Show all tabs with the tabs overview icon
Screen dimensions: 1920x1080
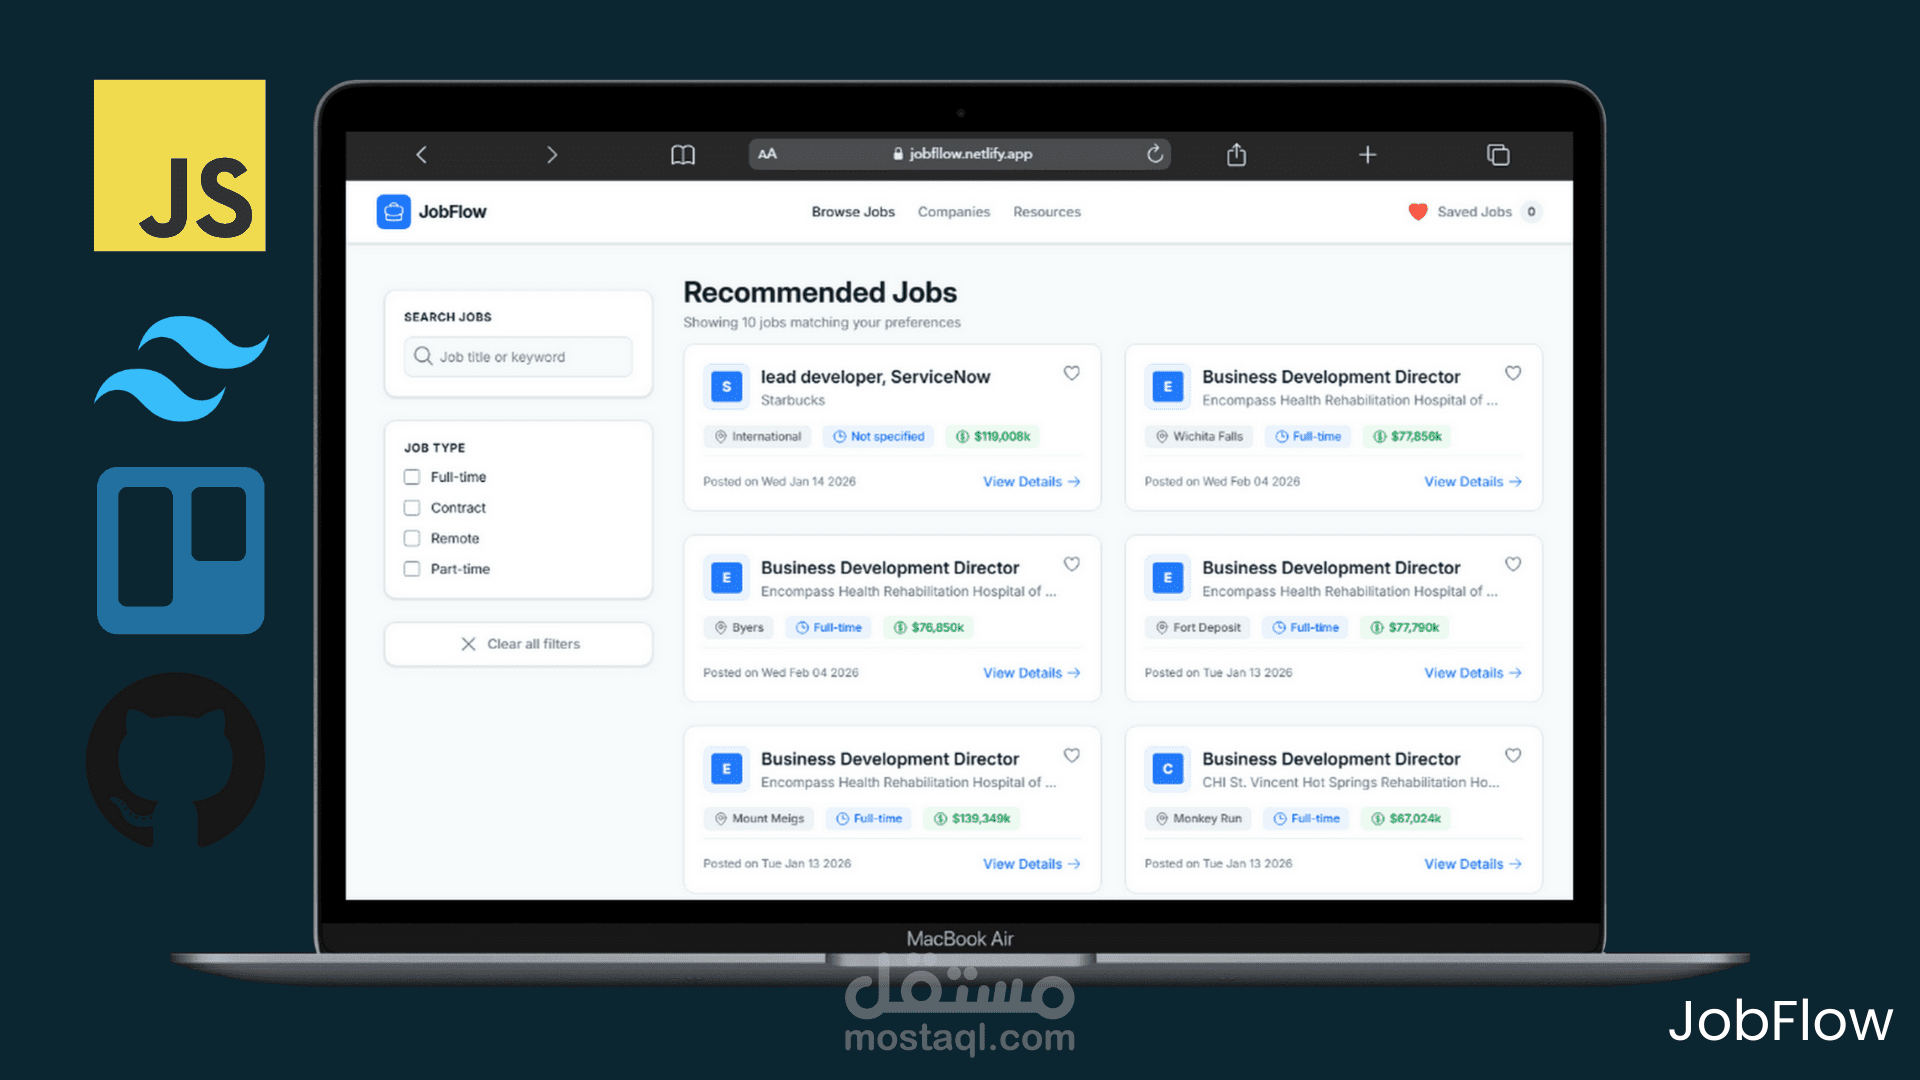pos(1498,154)
